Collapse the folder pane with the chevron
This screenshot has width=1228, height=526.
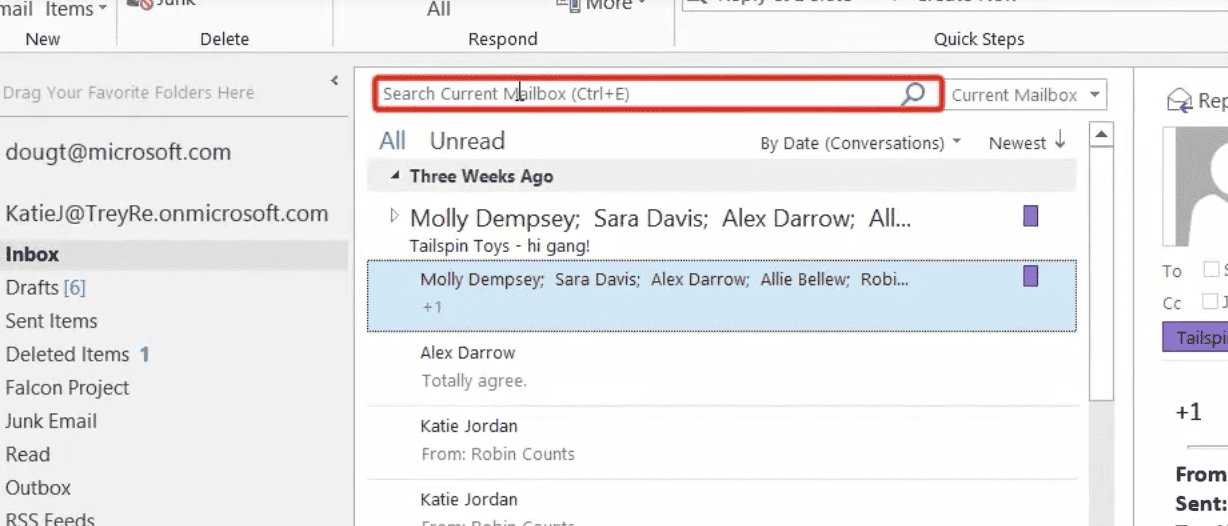click(x=335, y=81)
